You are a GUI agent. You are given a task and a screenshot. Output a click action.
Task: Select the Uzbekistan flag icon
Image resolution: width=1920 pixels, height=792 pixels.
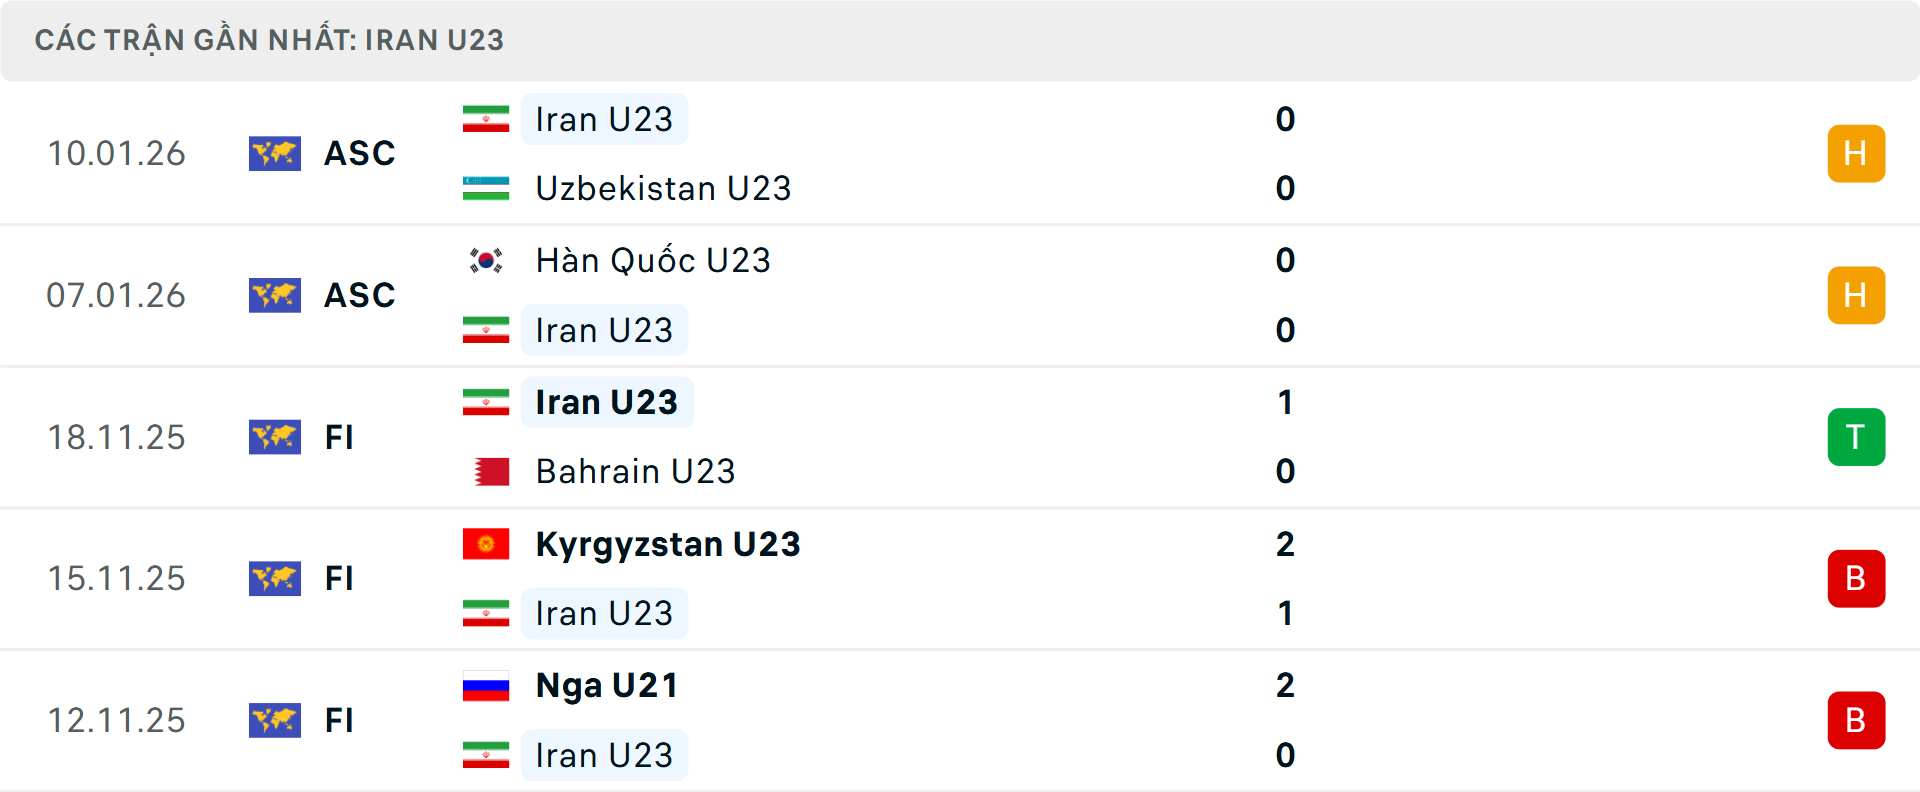coord(486,188)
